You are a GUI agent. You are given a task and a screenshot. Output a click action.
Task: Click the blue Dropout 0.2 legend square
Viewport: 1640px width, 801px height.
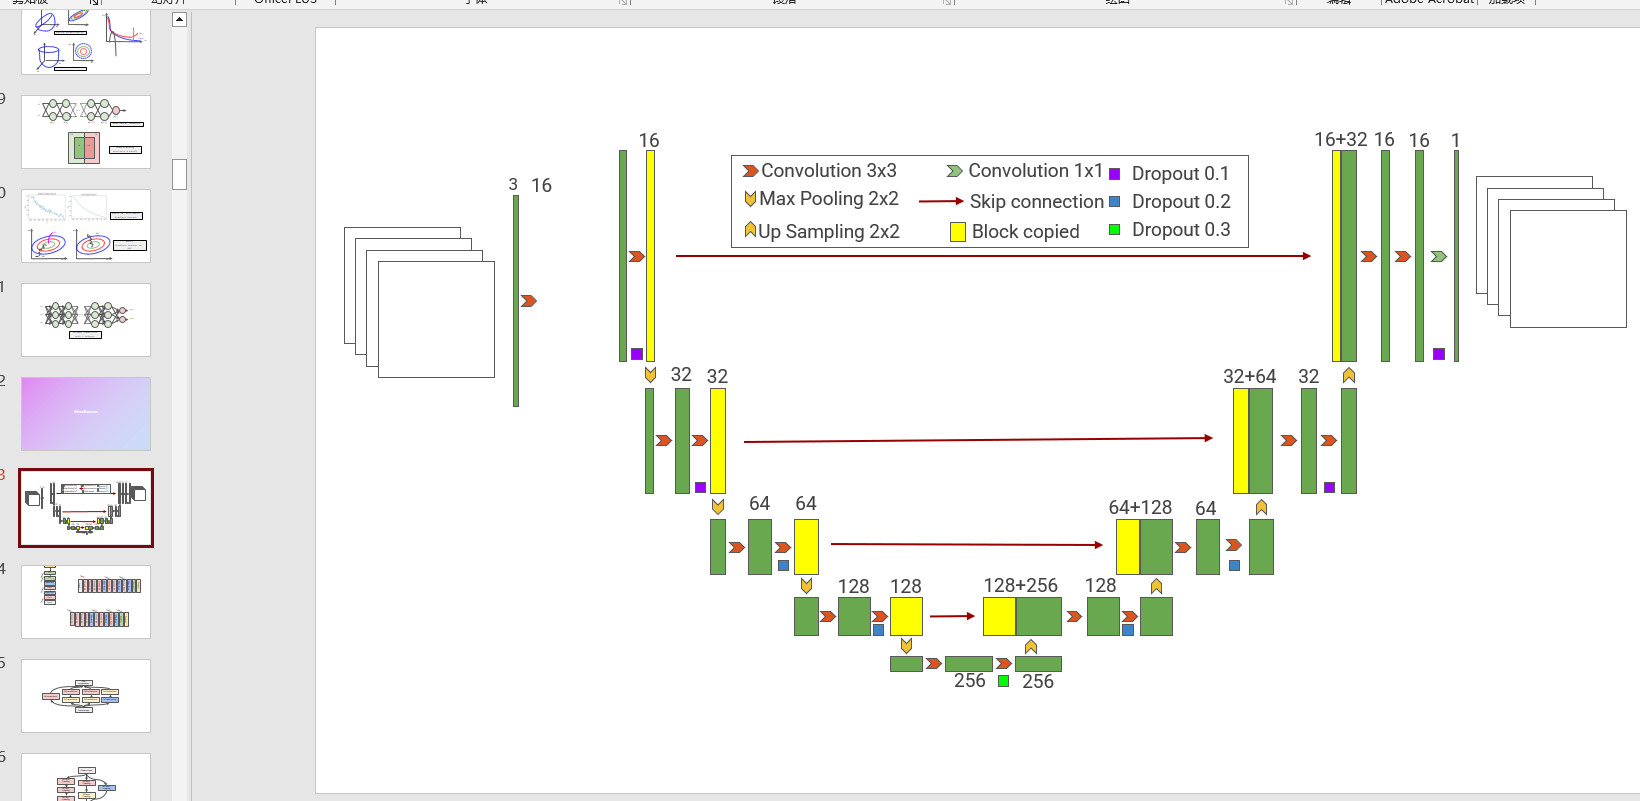[1114, 202]
